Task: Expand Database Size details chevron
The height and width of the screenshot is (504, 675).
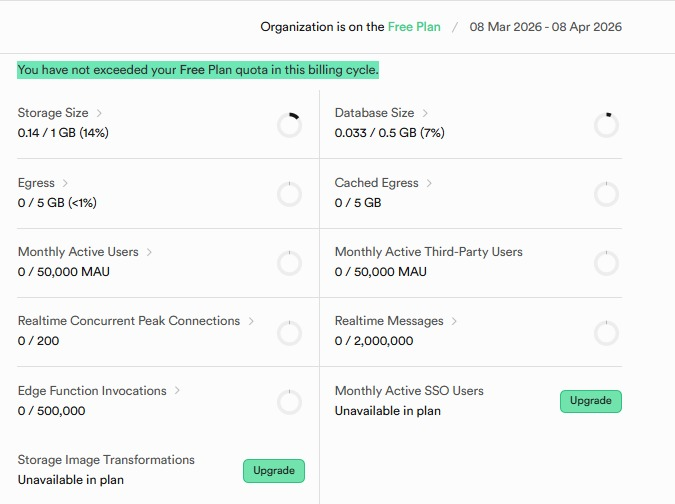Action: pyautogui.click(x=425, y=114)
